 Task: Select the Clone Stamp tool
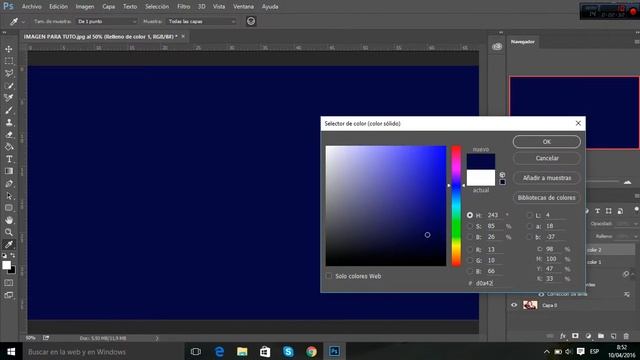click(x=9, y=122)
